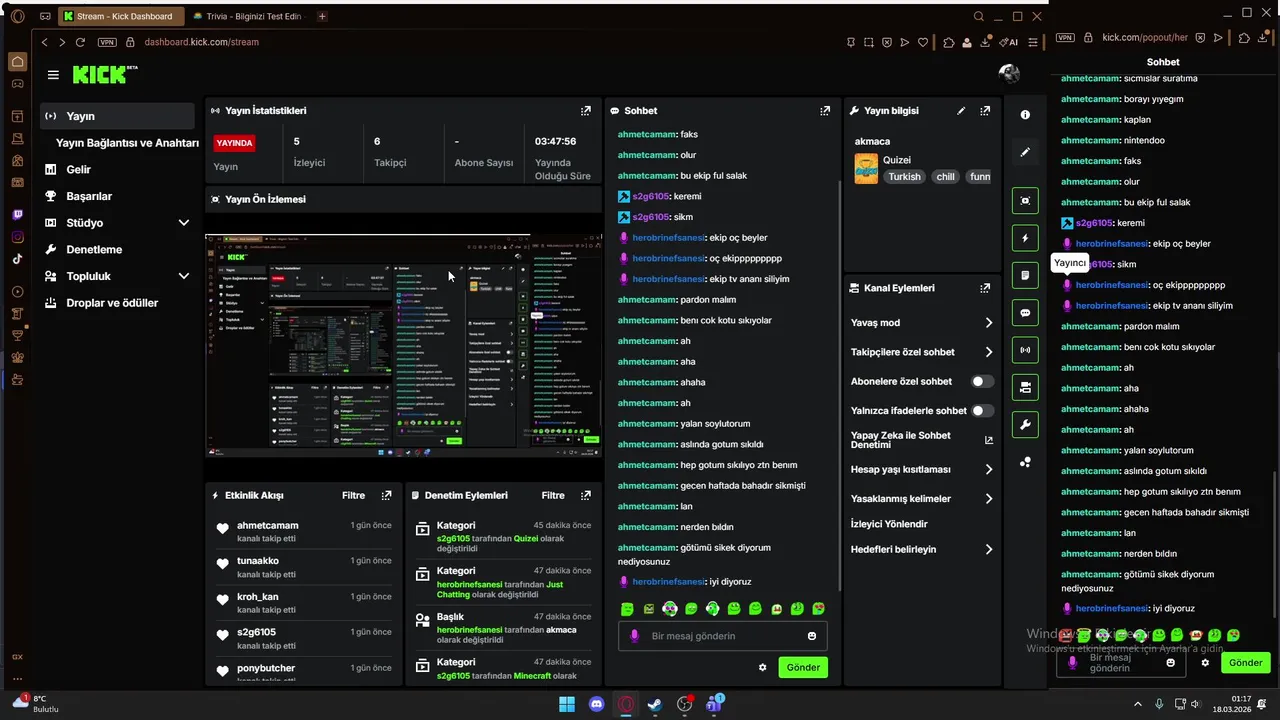Open chat settings gear beside Gönder in dashboard
1280x720 pixels.
pos(763,667)
